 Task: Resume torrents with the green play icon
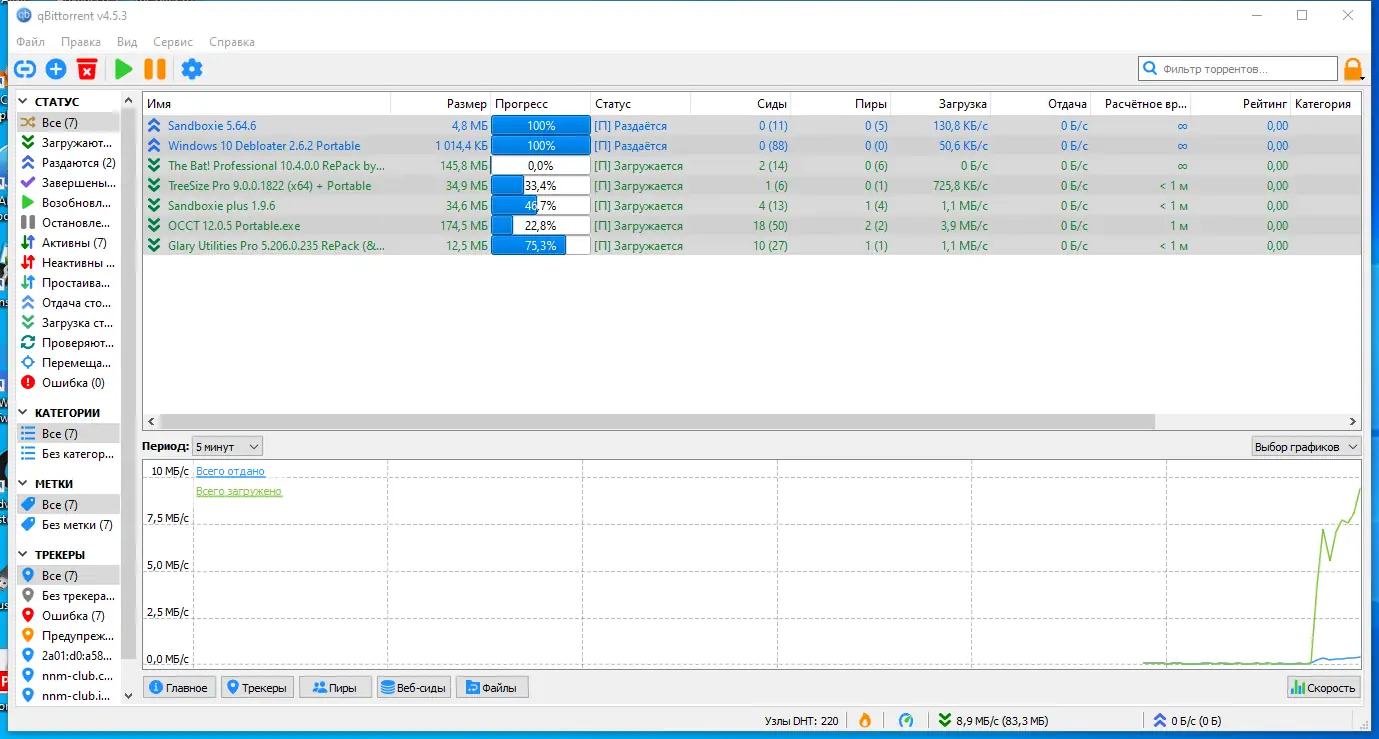coord(123,68)
